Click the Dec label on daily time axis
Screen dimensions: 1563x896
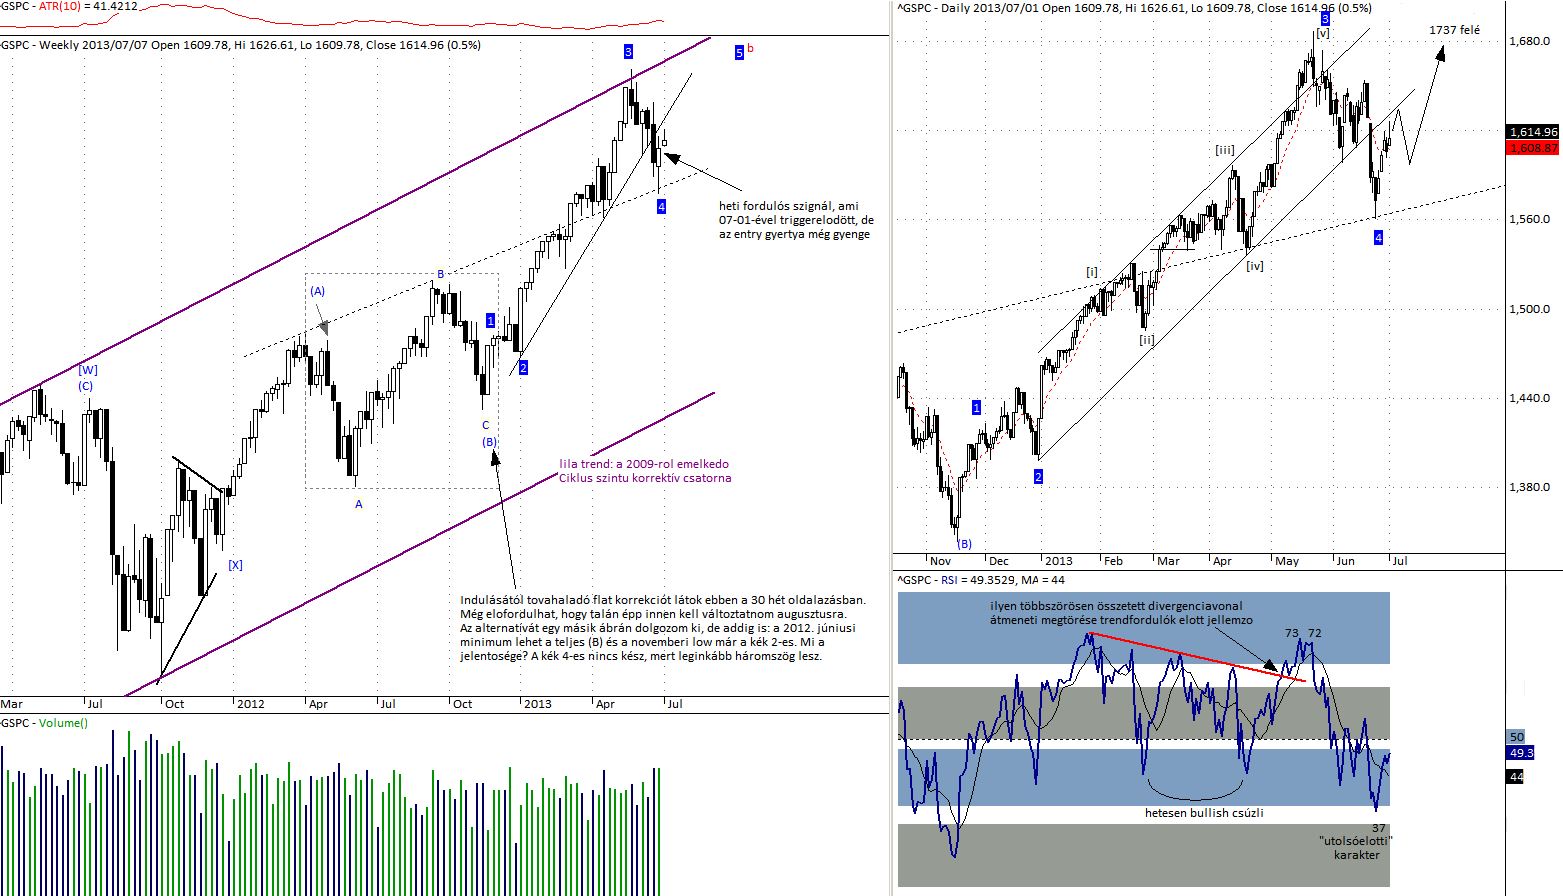[x=999, y=561]
